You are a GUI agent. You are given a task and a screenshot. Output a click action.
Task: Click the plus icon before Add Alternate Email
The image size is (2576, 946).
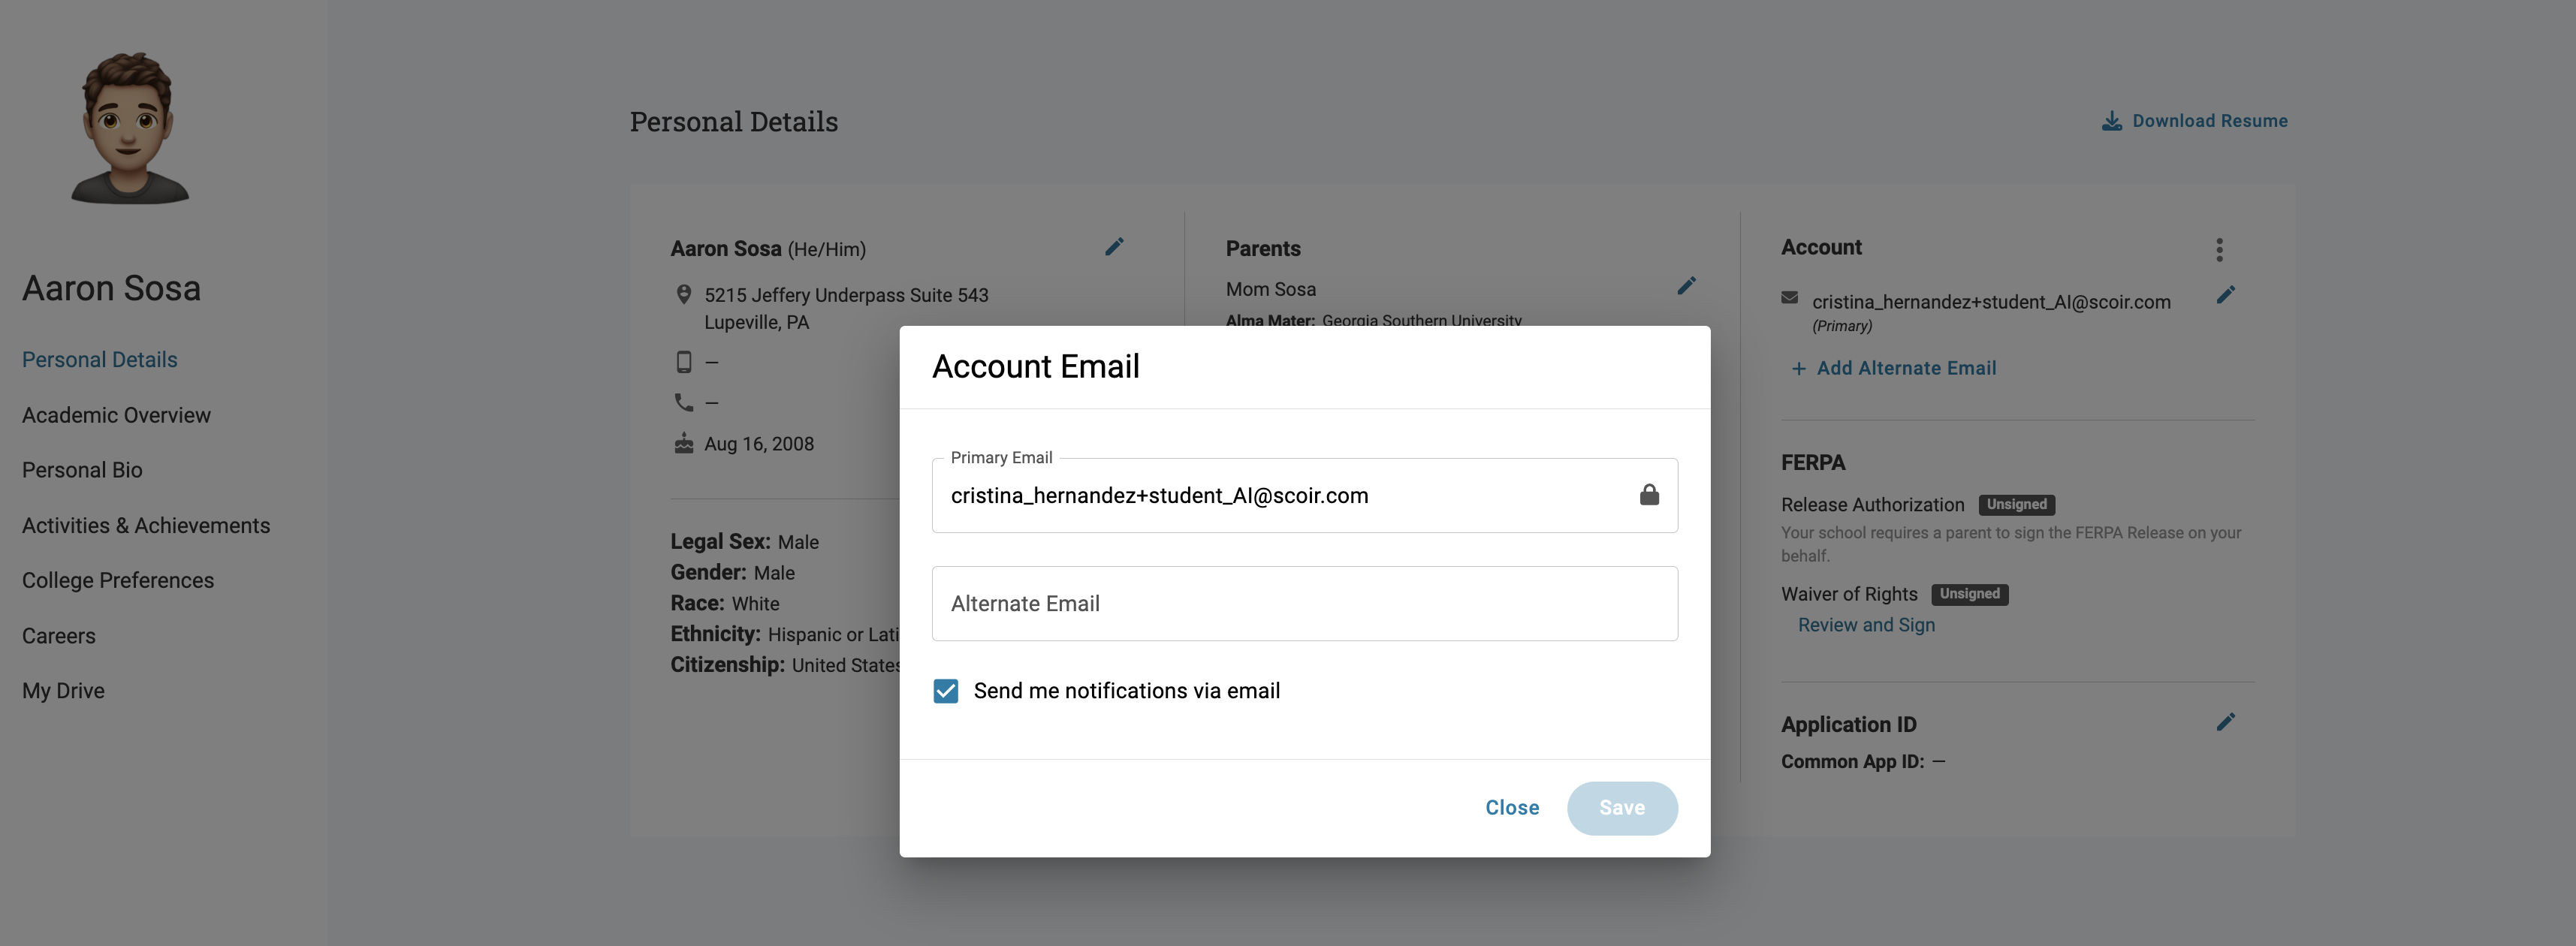point(1798,369)
